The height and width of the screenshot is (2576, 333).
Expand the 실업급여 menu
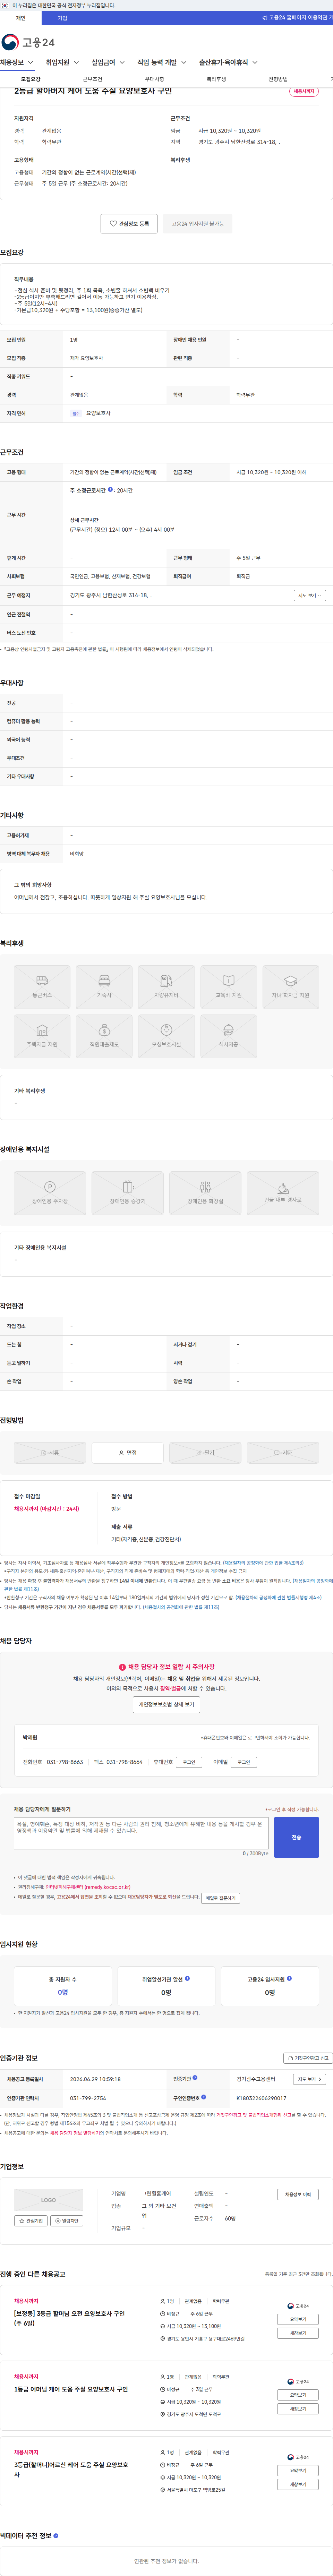click(x=108, y=62)
